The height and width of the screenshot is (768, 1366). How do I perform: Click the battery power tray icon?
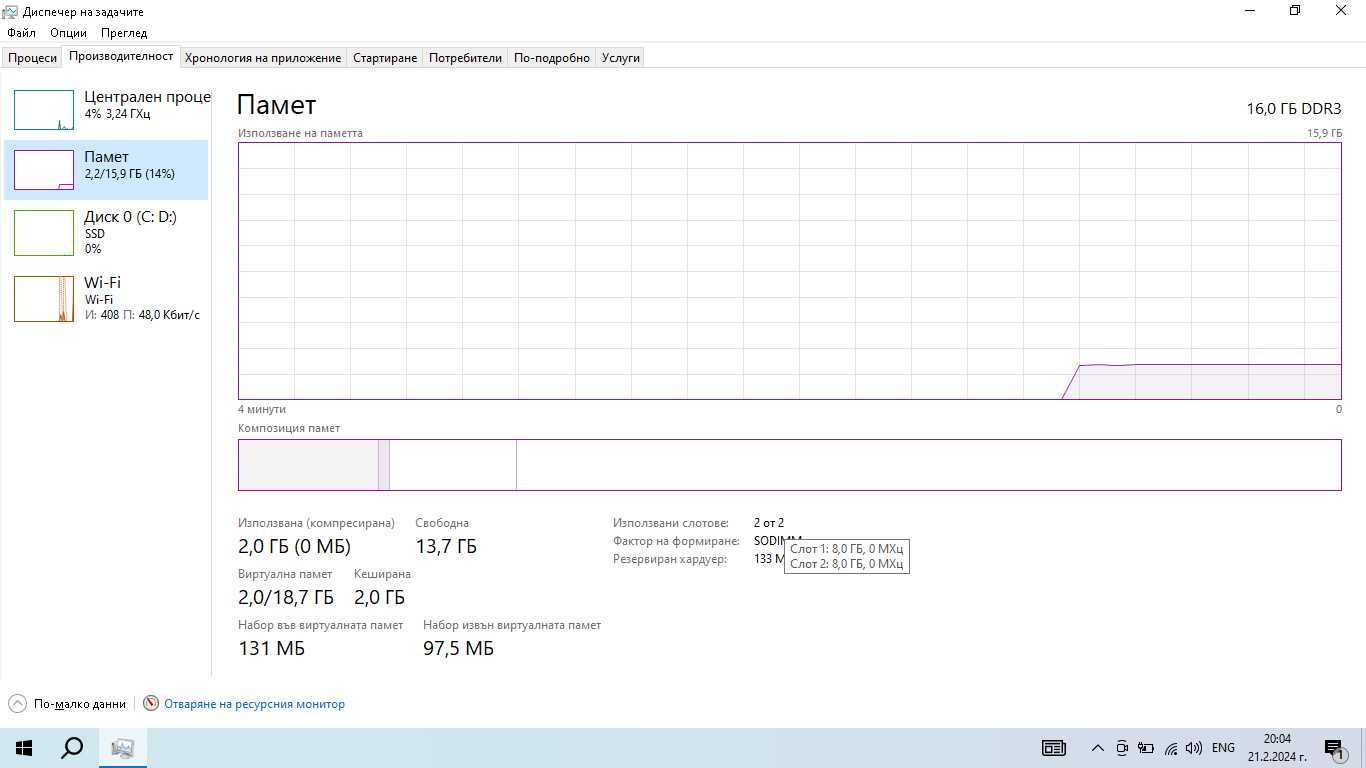1146,748
